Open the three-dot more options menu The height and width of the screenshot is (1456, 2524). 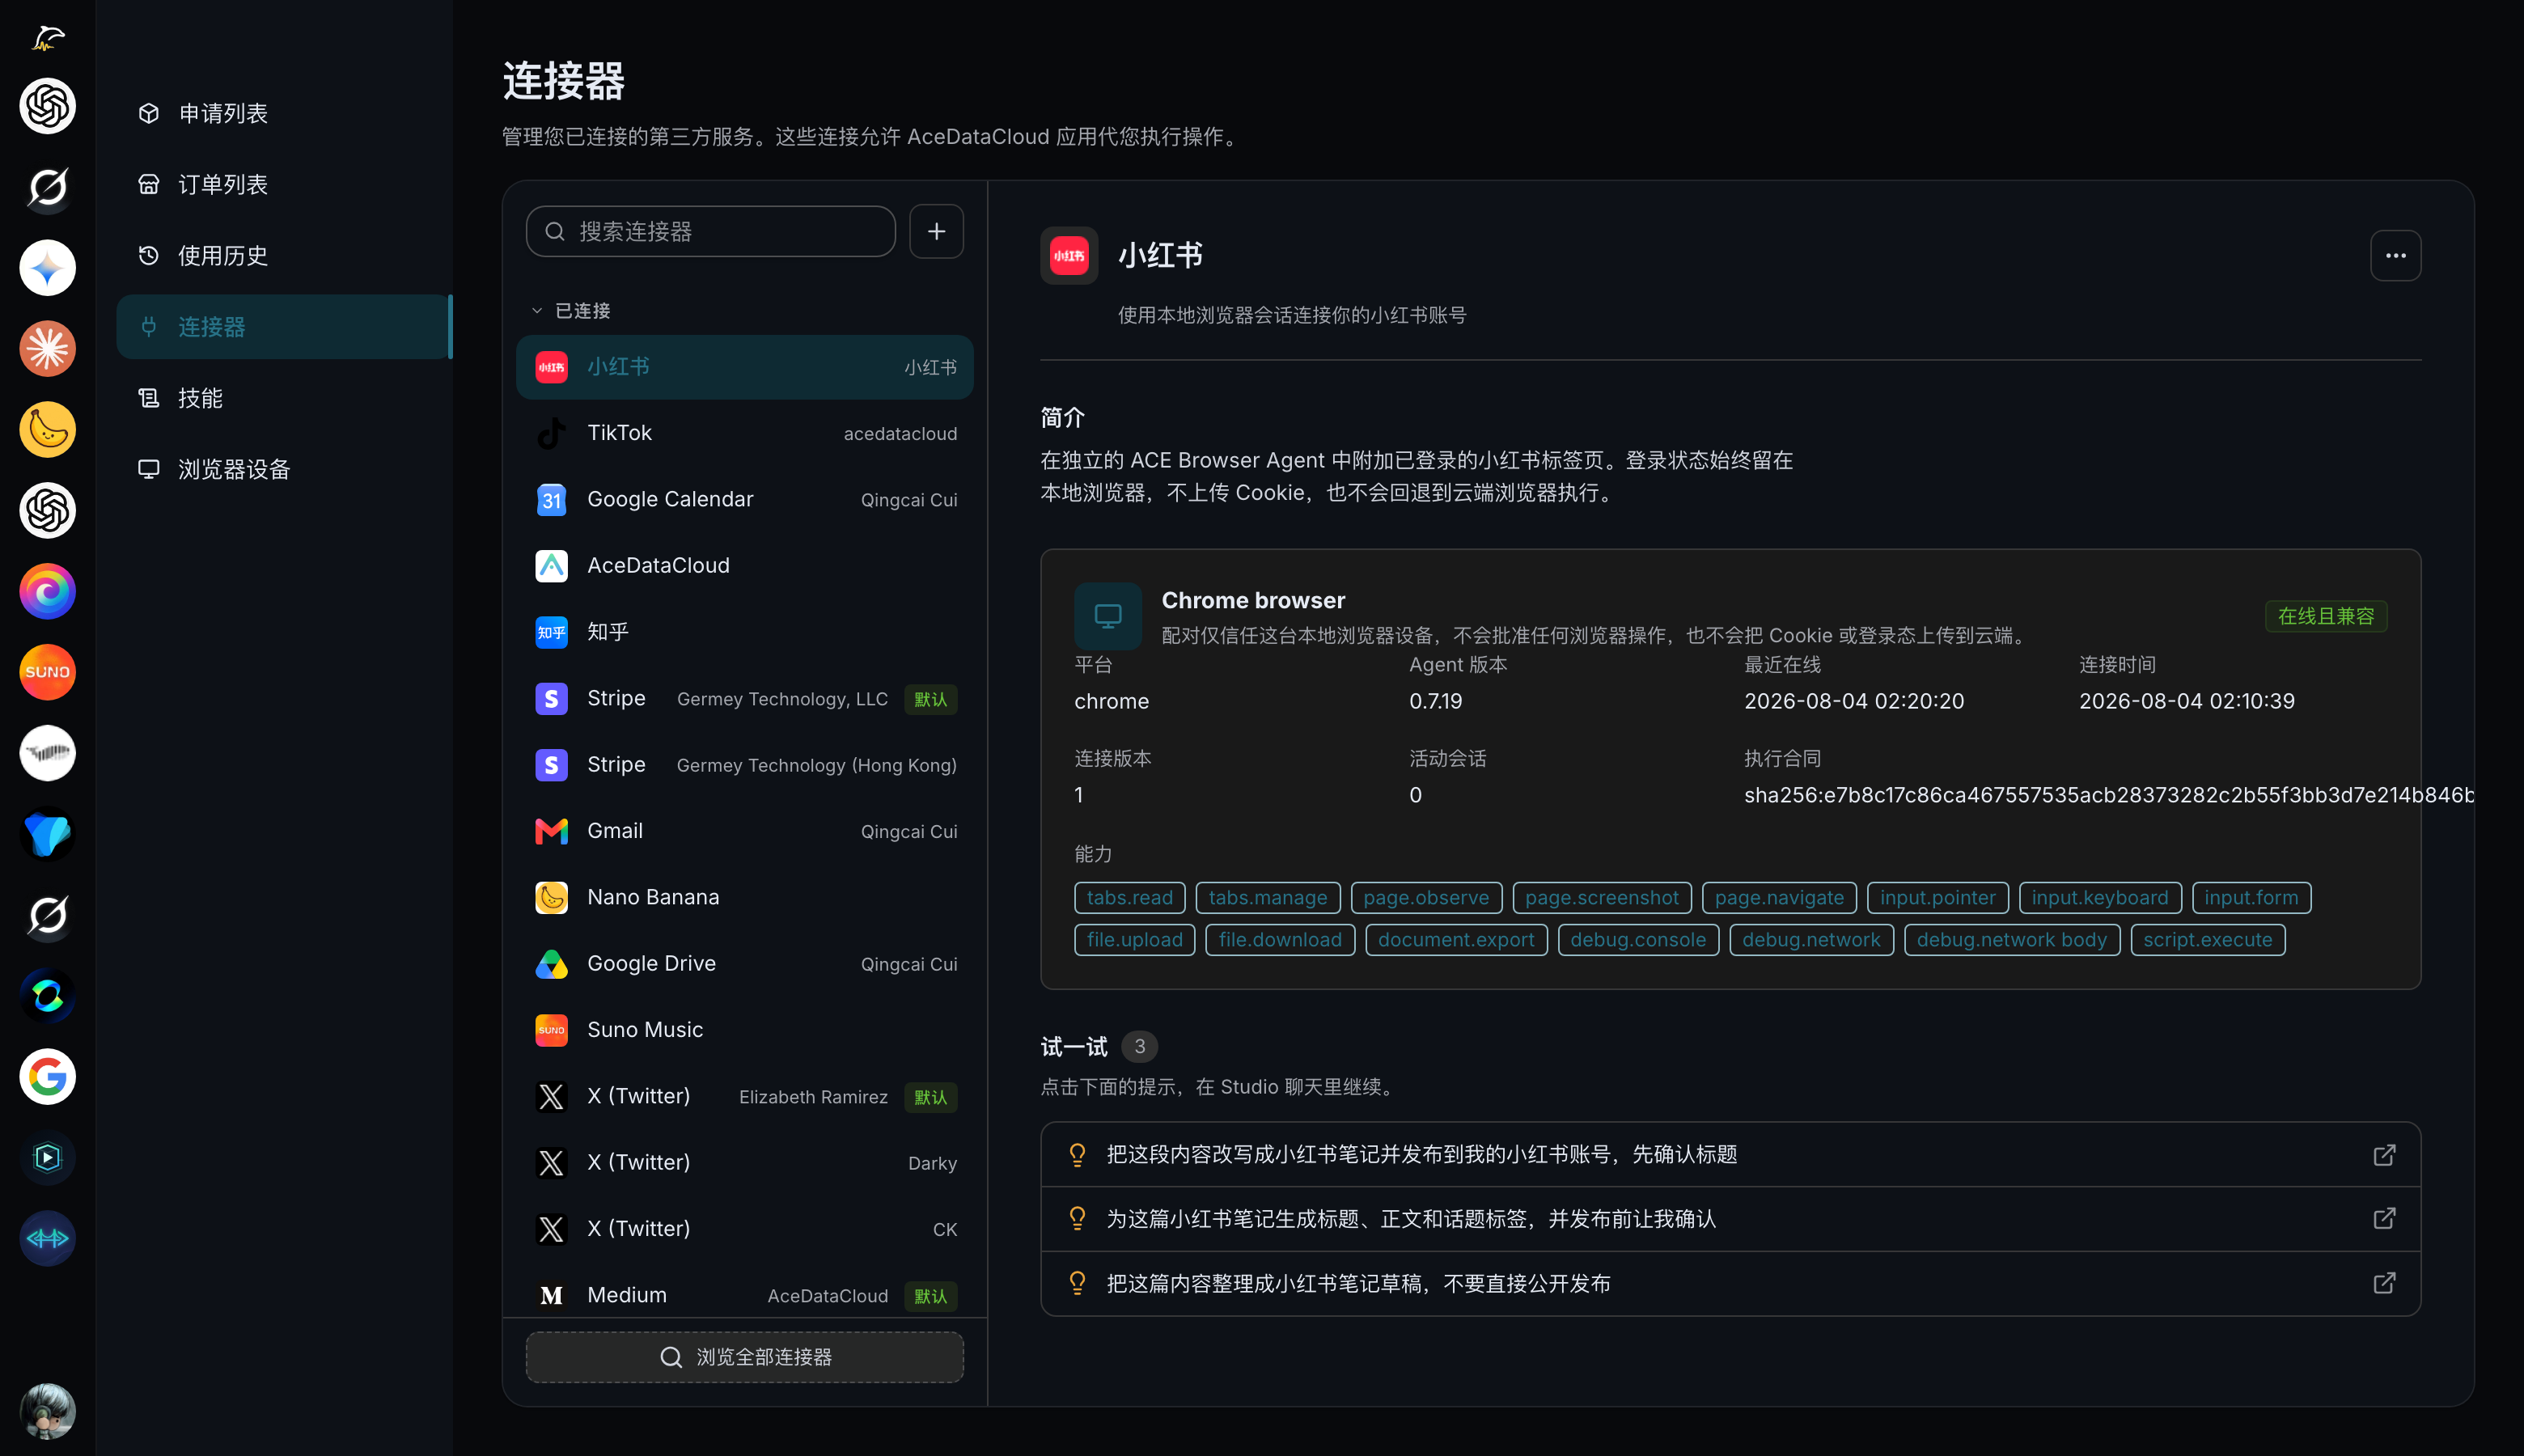[2395, 256]
